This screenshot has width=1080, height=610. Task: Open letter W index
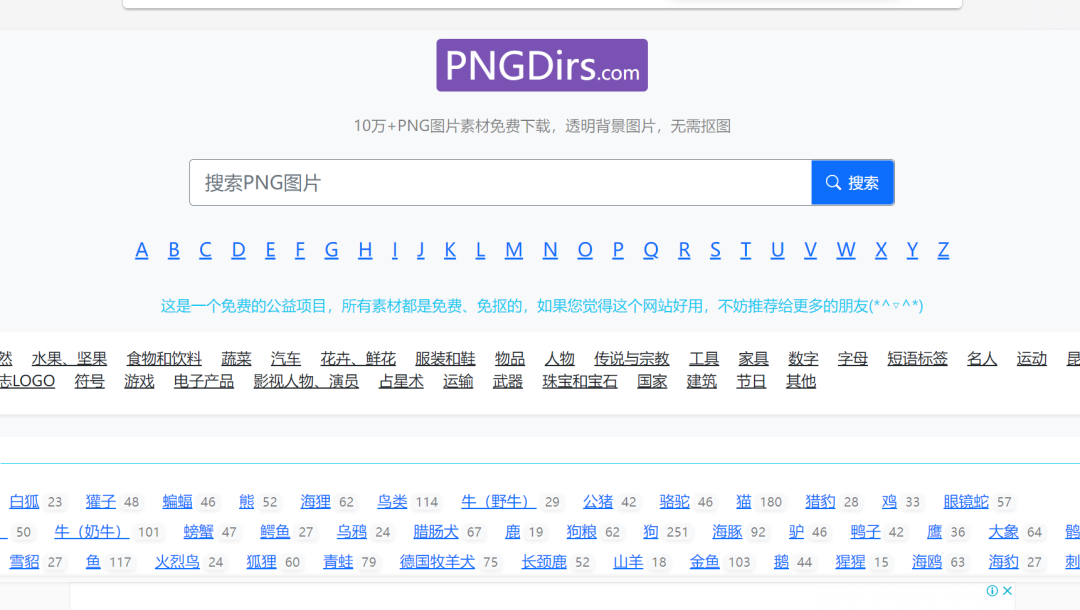point(846,250)
